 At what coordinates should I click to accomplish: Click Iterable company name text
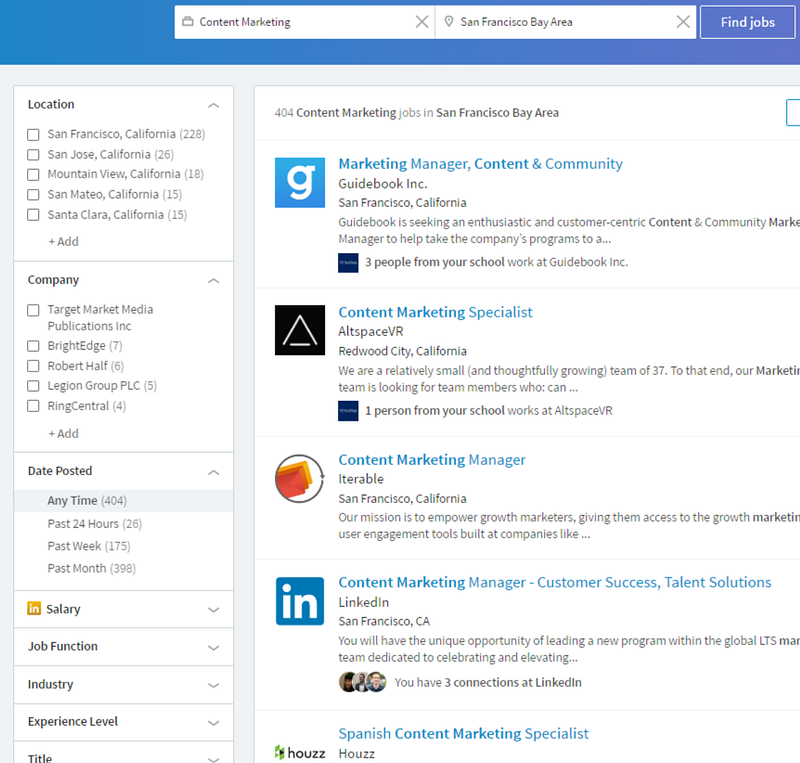[361, 479]
